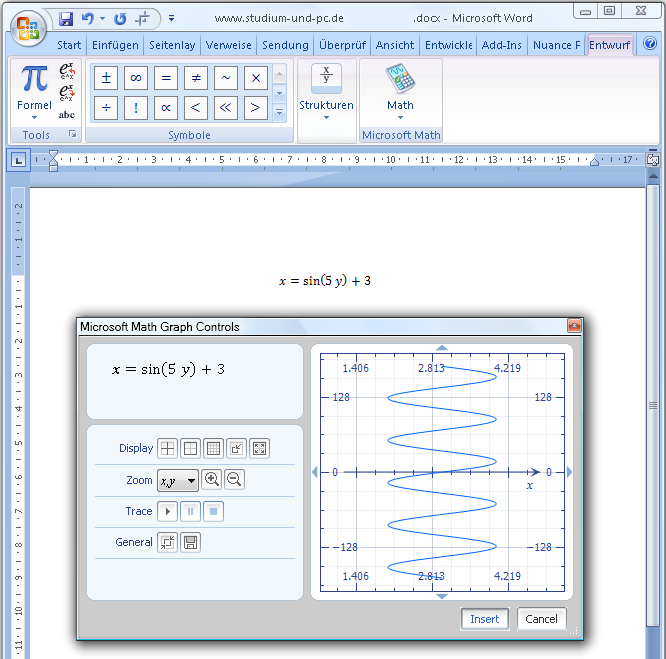The image size is (666, 659).
Task: Select the document equation x = sin(5y) + 3
Action: pyautogui.click(x=325, y=281)
